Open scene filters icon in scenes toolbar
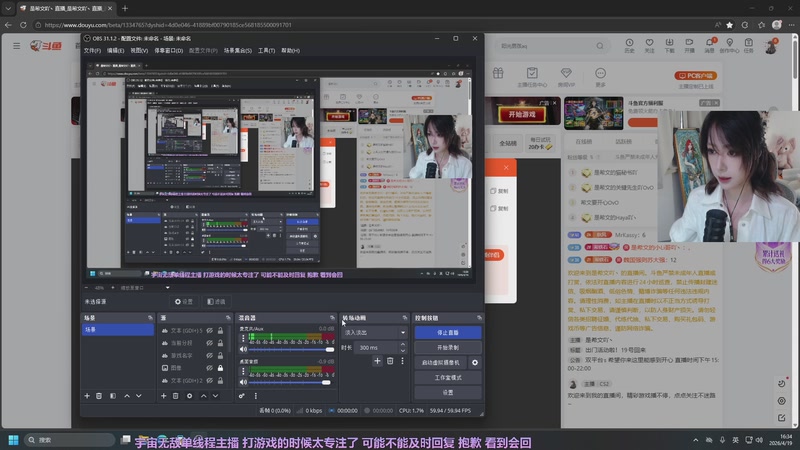800x450 pixels. click(113, 396)
